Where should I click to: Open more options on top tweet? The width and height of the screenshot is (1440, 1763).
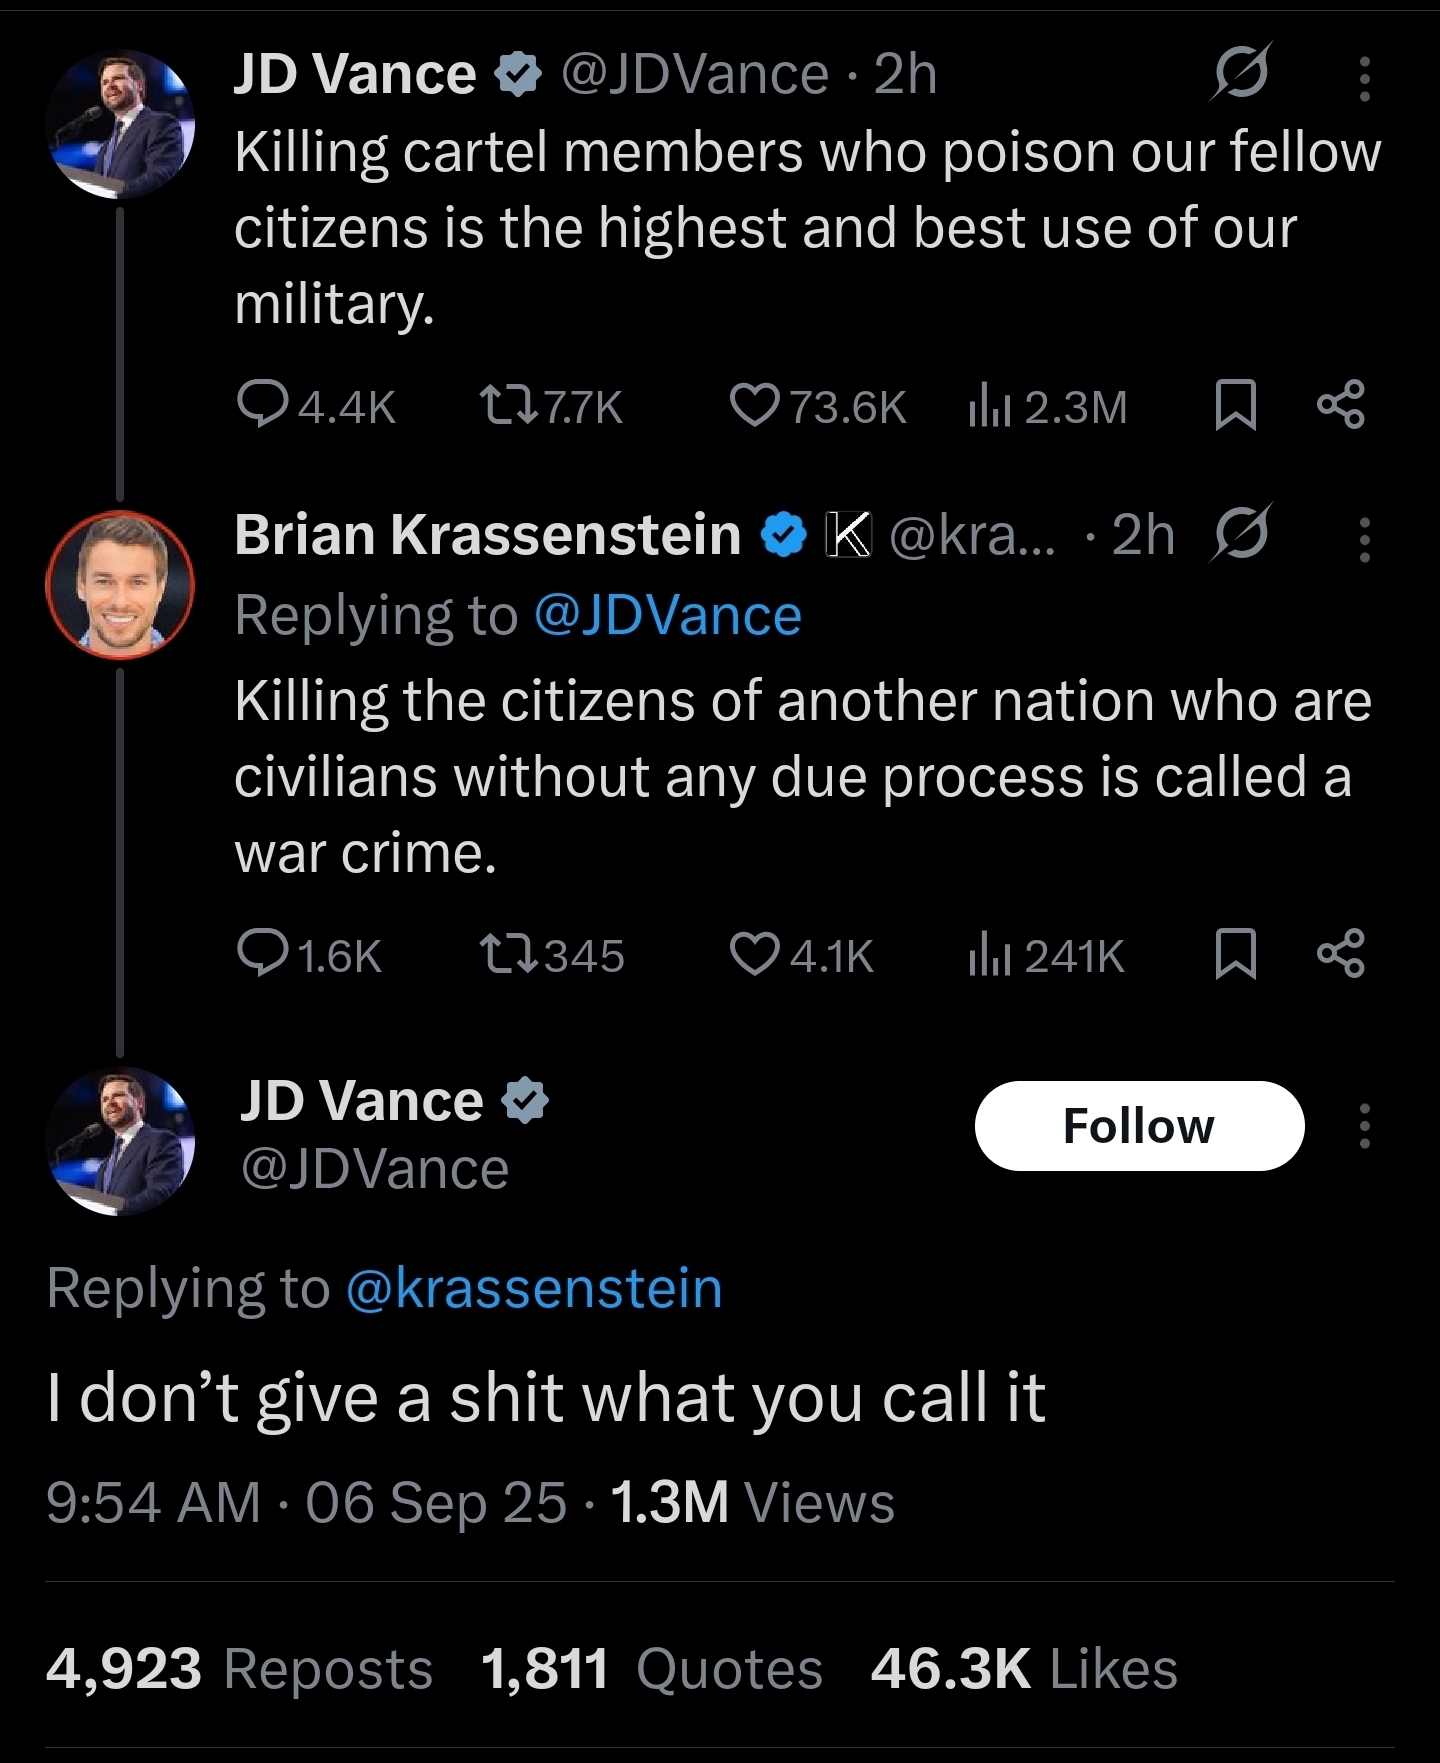1364,78
